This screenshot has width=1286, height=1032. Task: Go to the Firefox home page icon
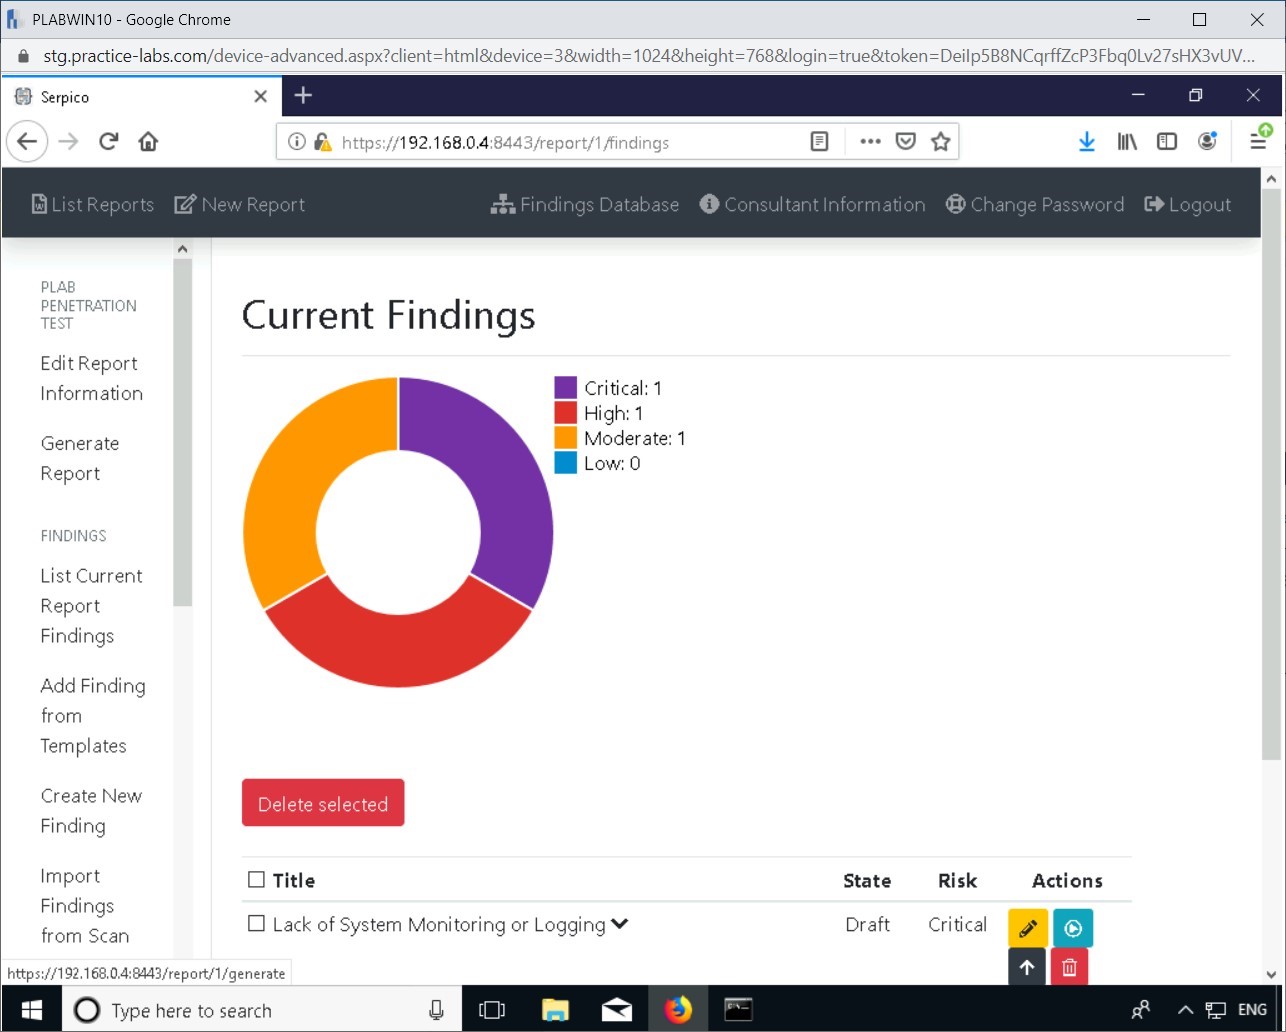[x=148, y=142]
